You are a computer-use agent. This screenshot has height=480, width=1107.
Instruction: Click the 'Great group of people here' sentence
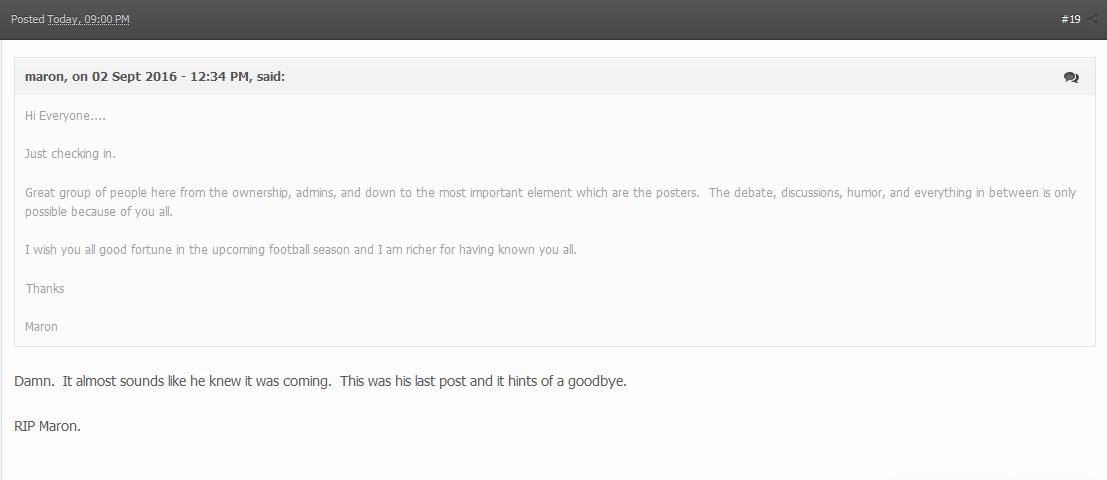(363, 193)
